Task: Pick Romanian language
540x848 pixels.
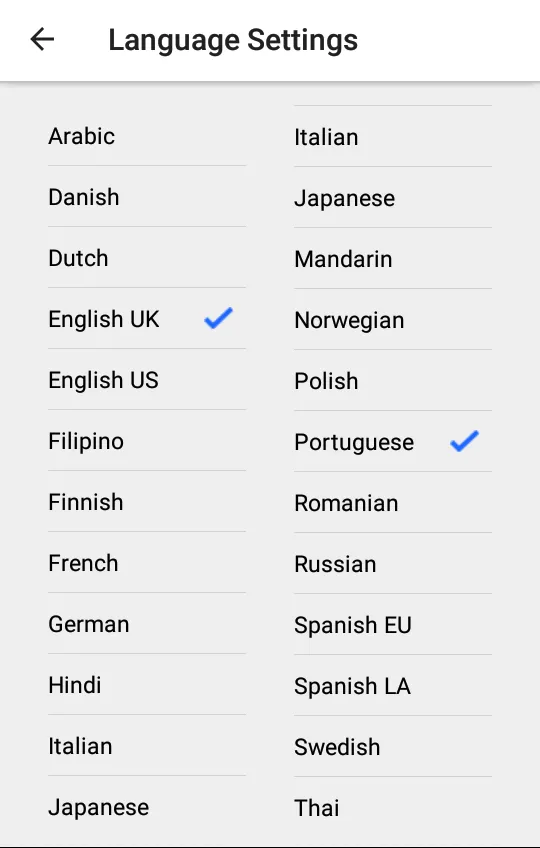Action: point(393,503)
